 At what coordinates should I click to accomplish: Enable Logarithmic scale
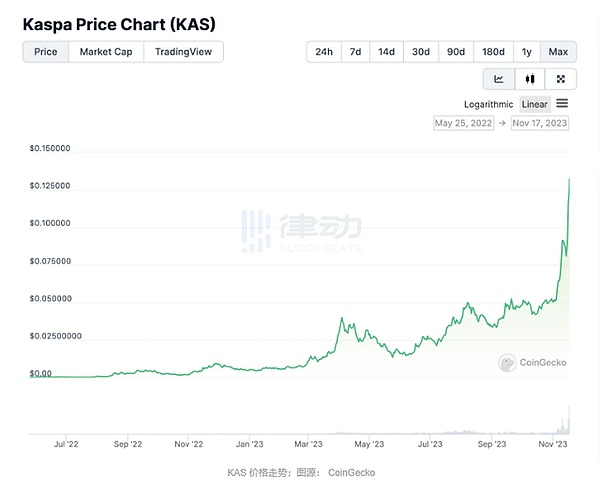(x=488, y=104)
